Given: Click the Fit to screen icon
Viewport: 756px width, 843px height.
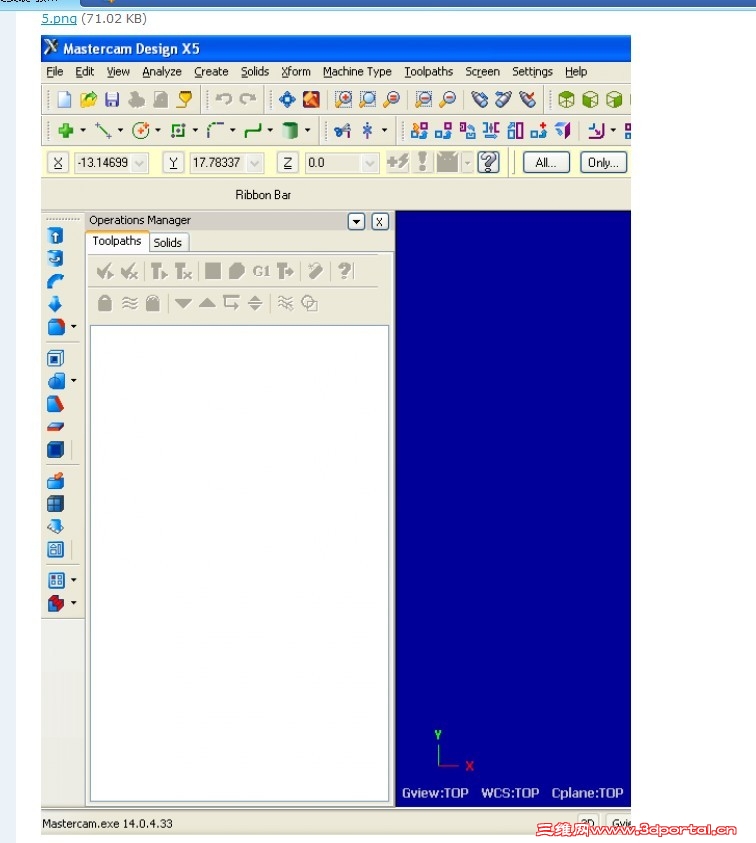Looking at the screenshot, I should coord(287,99).
